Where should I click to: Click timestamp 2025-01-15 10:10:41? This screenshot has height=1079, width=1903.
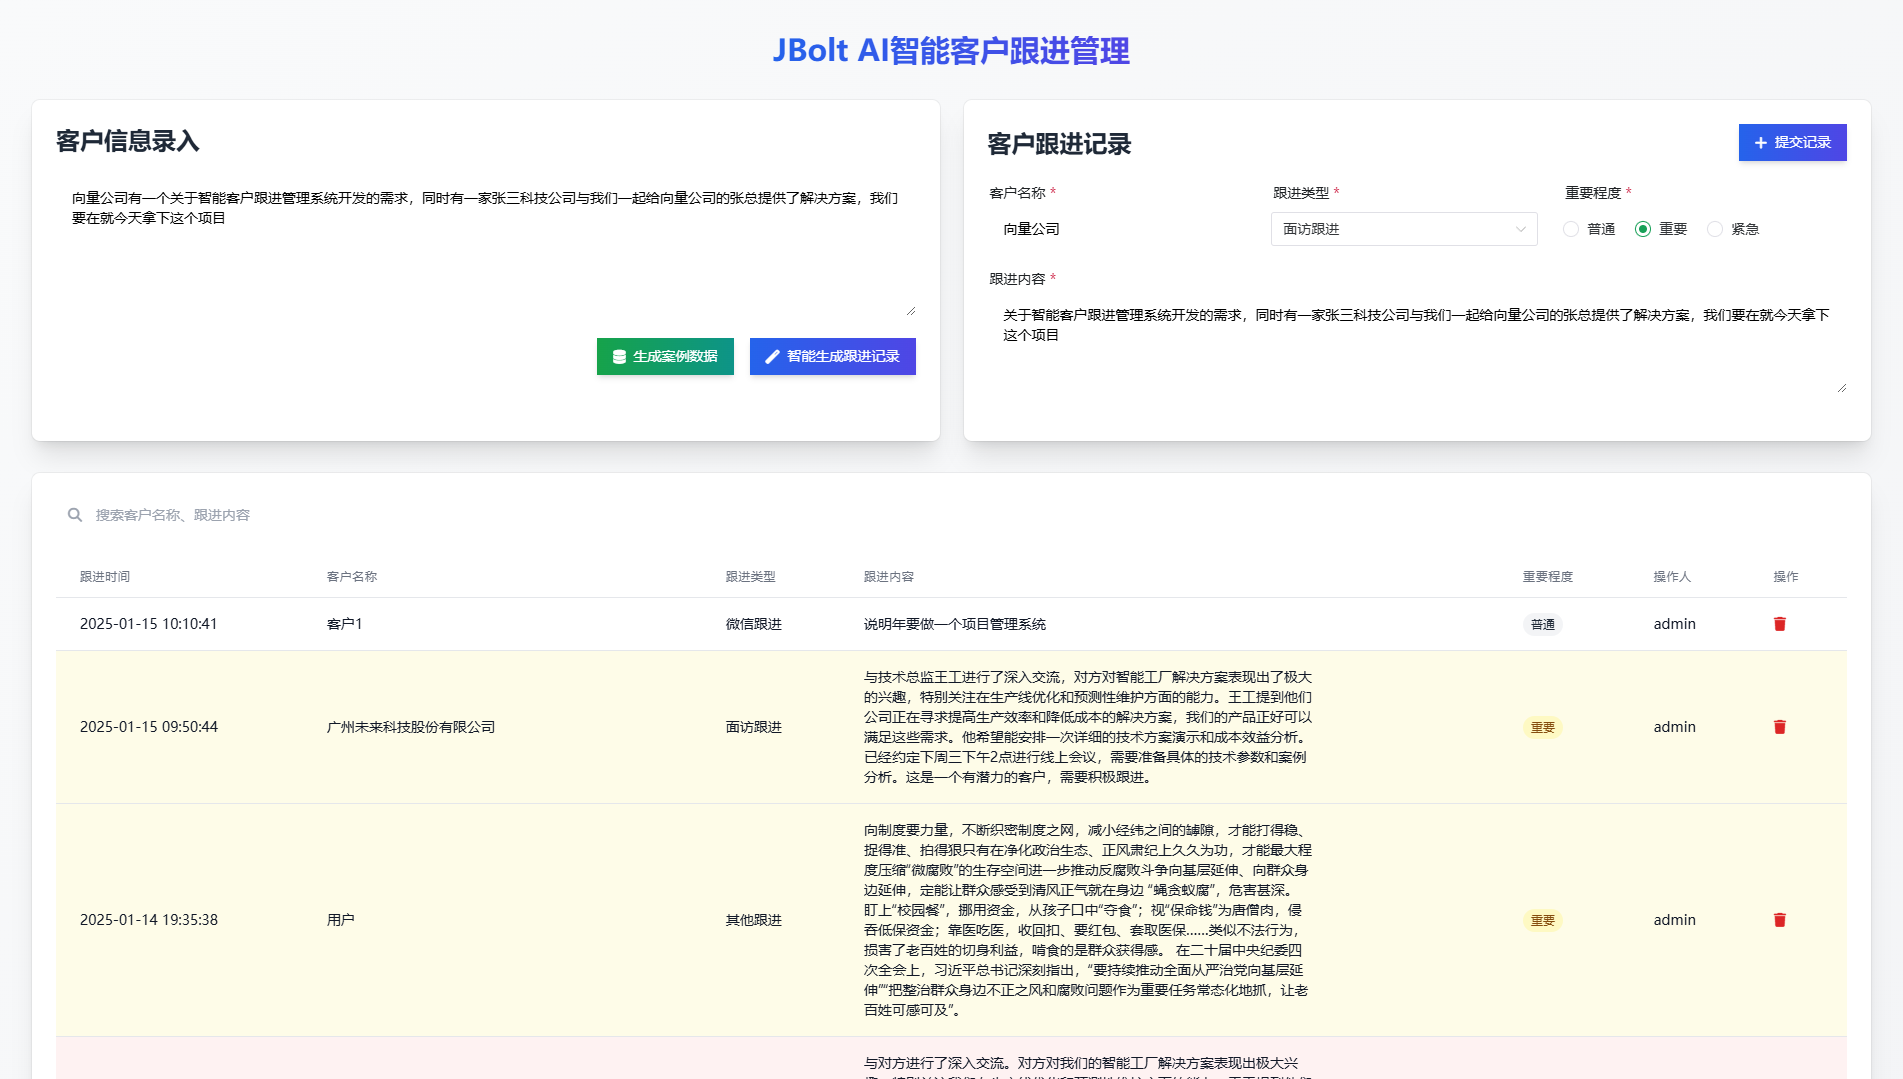point(149,624)
